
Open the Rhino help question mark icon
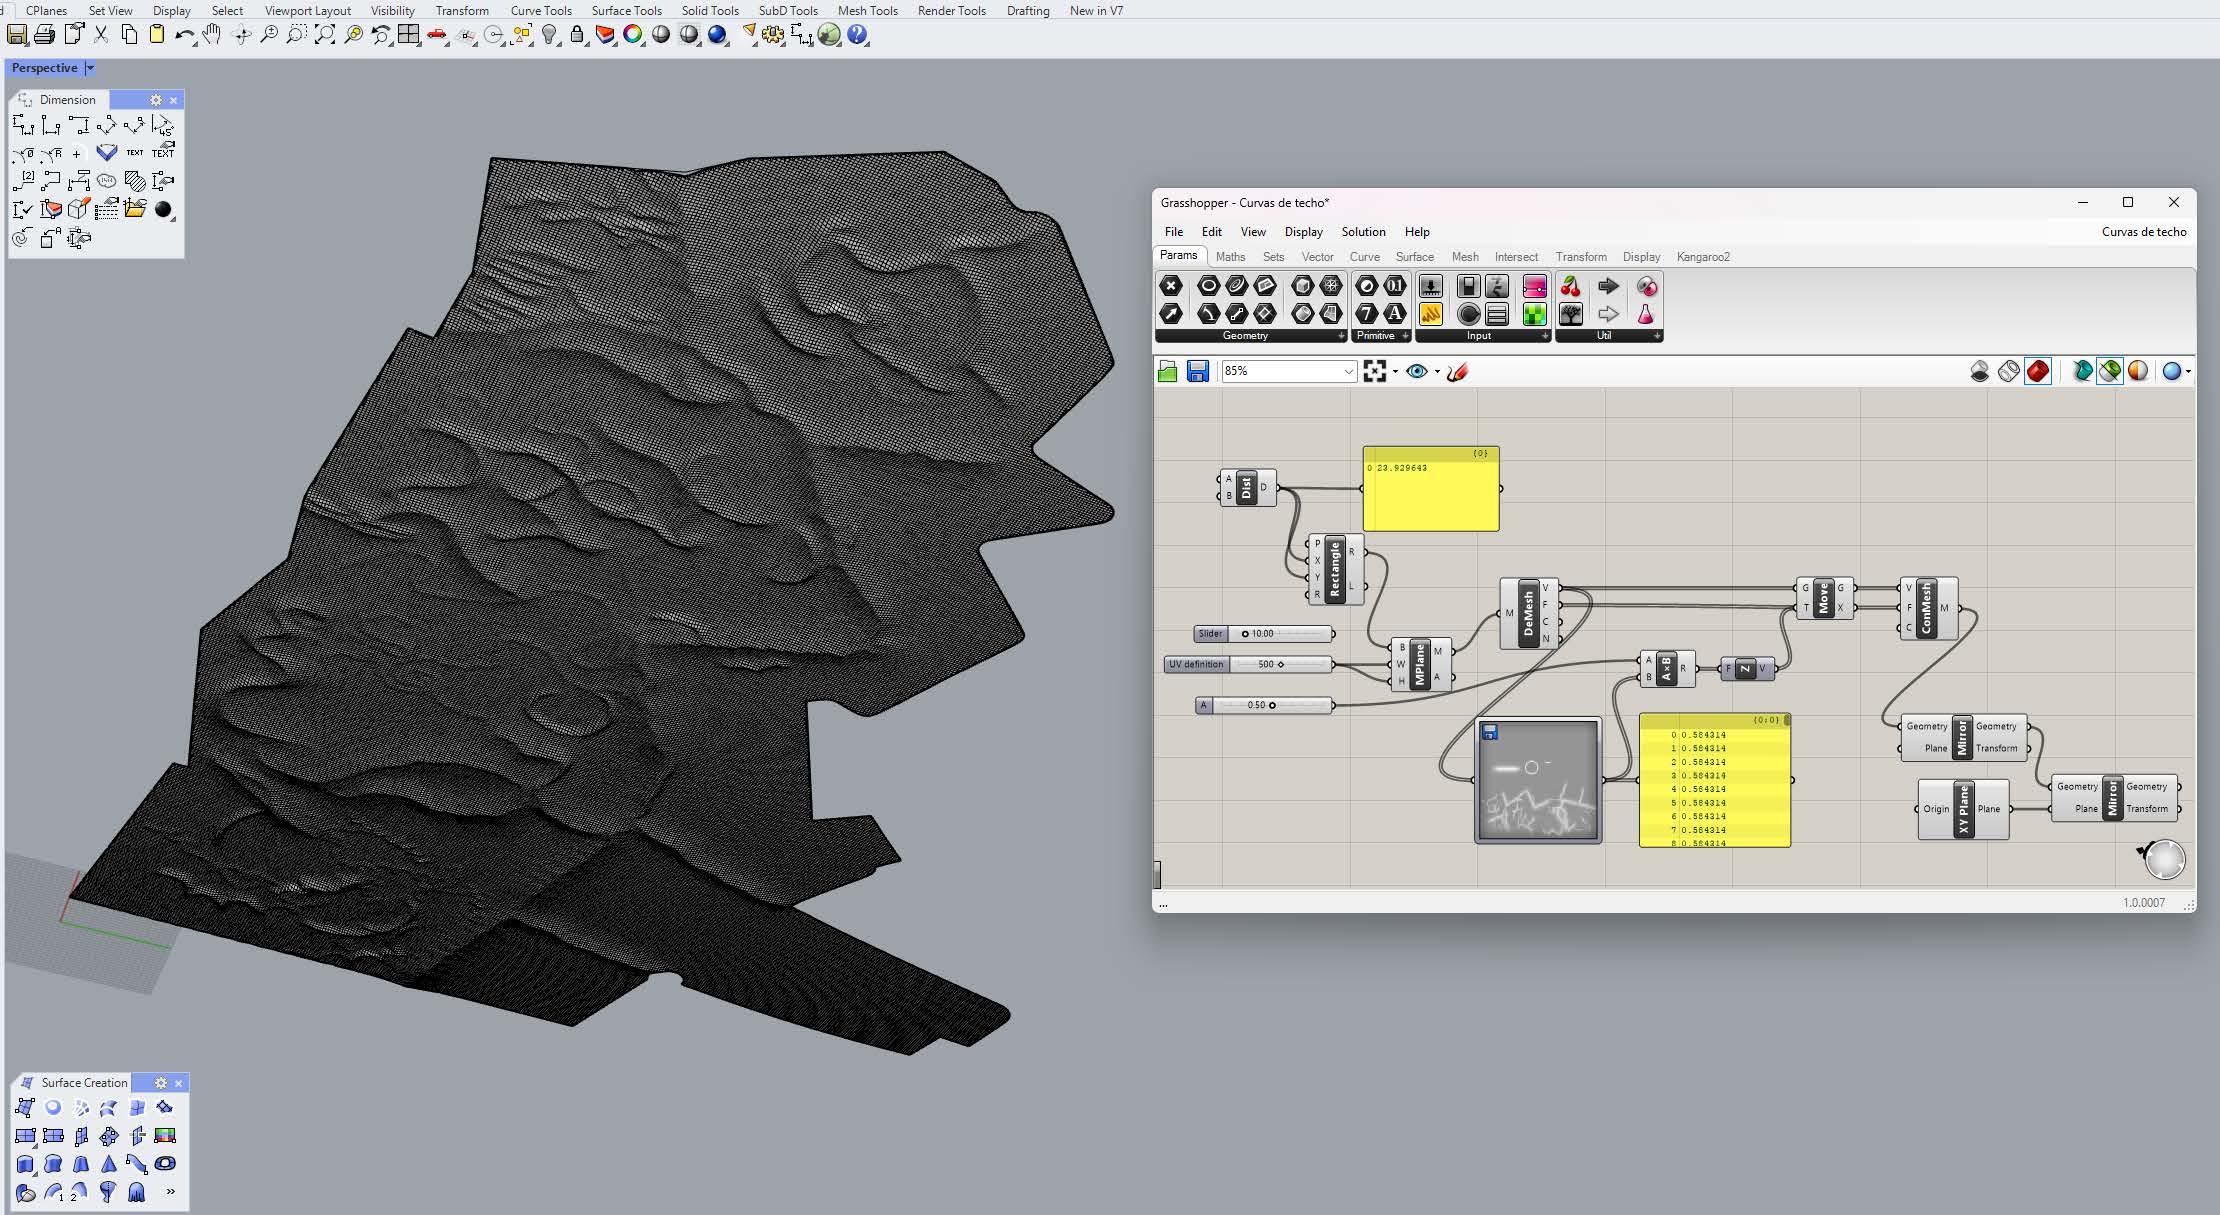click(857, 35)
